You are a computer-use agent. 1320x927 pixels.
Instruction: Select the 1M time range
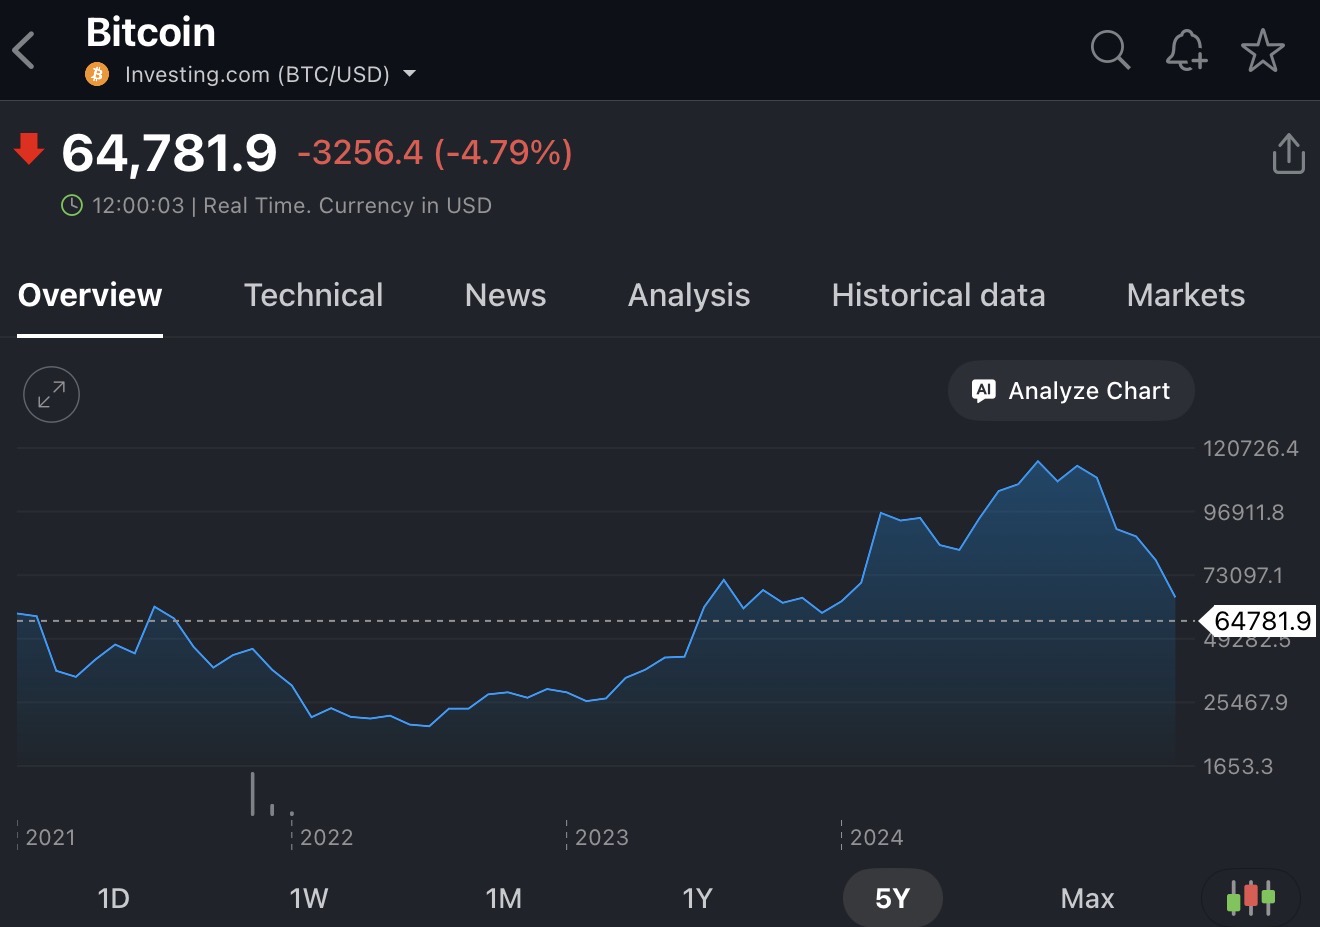tap(503, 898)
